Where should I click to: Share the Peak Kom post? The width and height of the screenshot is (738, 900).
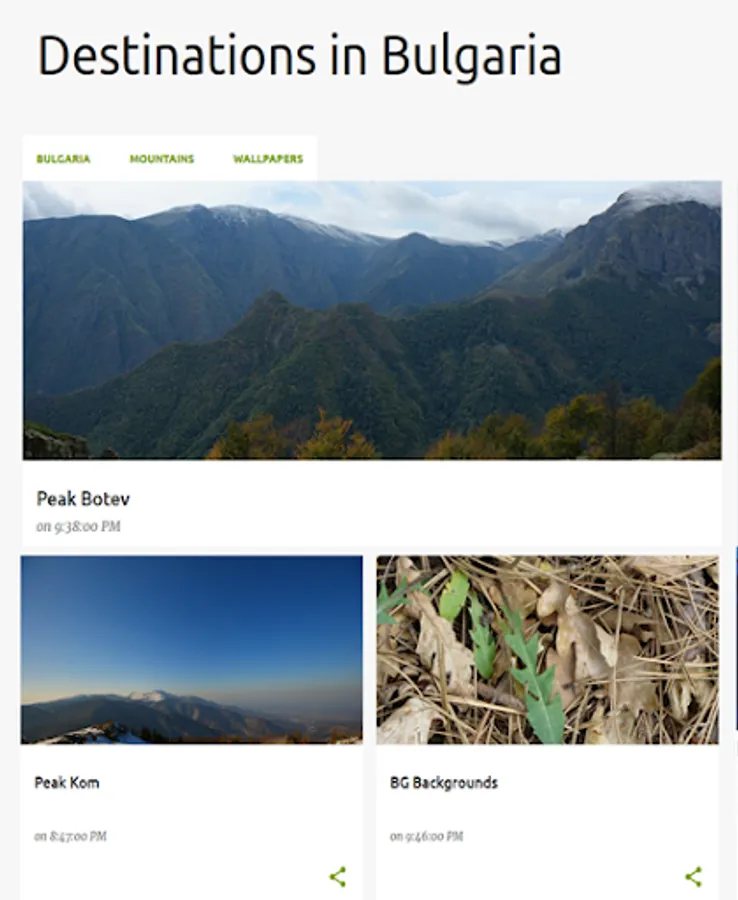tap(337, 876)
